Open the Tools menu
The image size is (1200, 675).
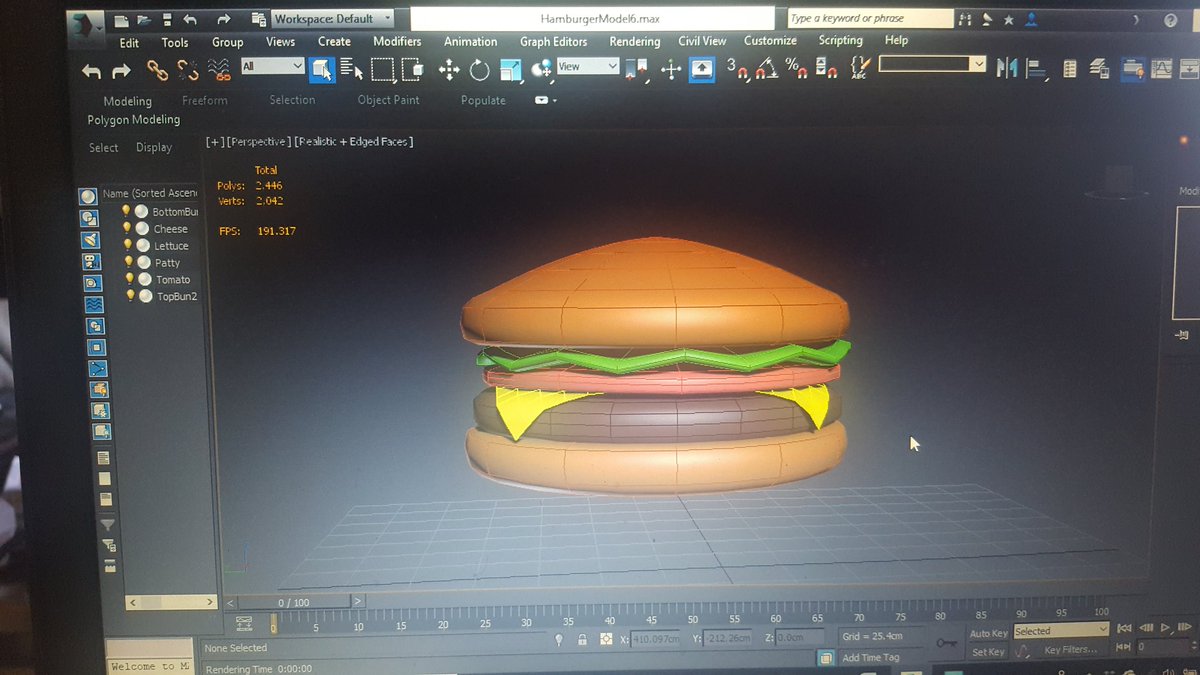click(175, 43)
